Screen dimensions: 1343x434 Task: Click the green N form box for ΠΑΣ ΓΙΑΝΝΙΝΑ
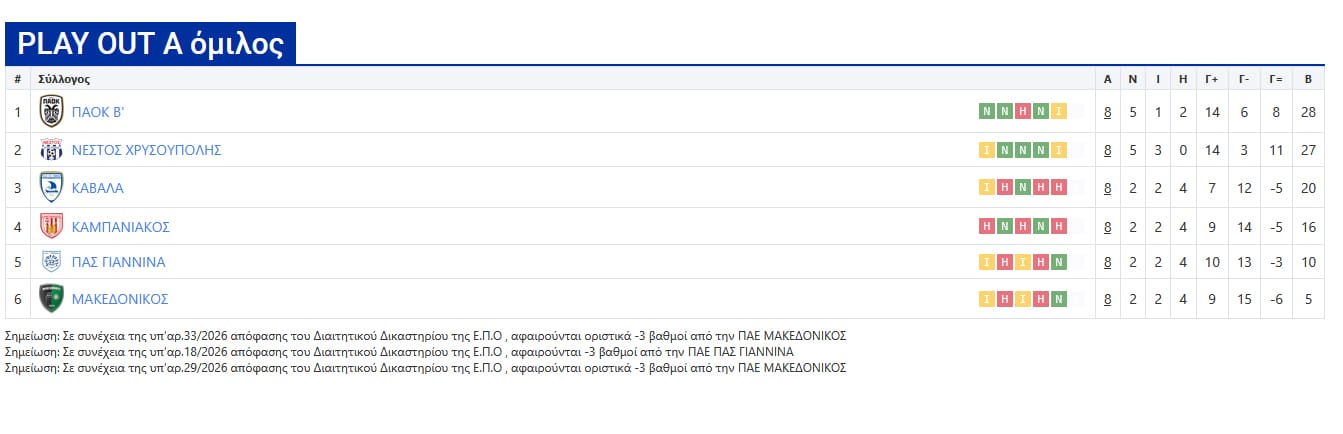pos(1058,262)
